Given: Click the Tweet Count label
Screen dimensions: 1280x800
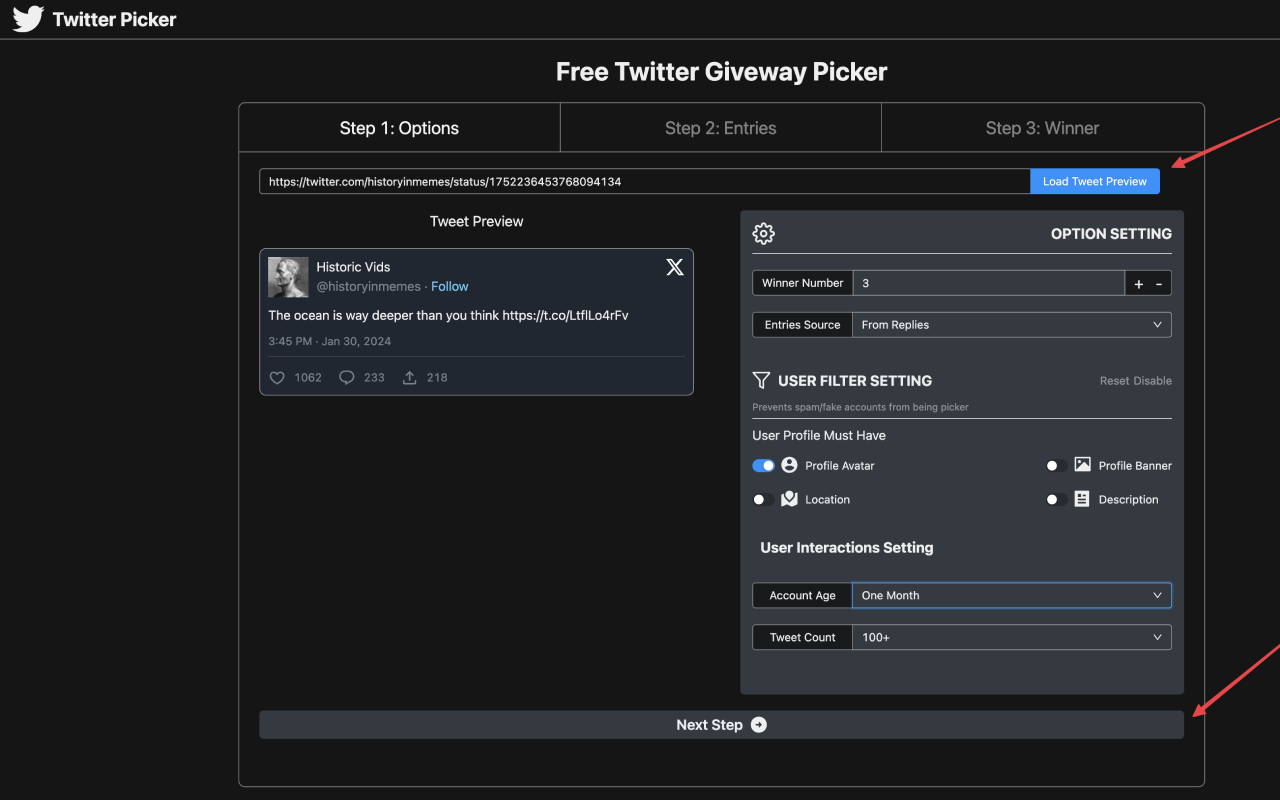Looking at the screenshot, I should click(x=802, y=637).
